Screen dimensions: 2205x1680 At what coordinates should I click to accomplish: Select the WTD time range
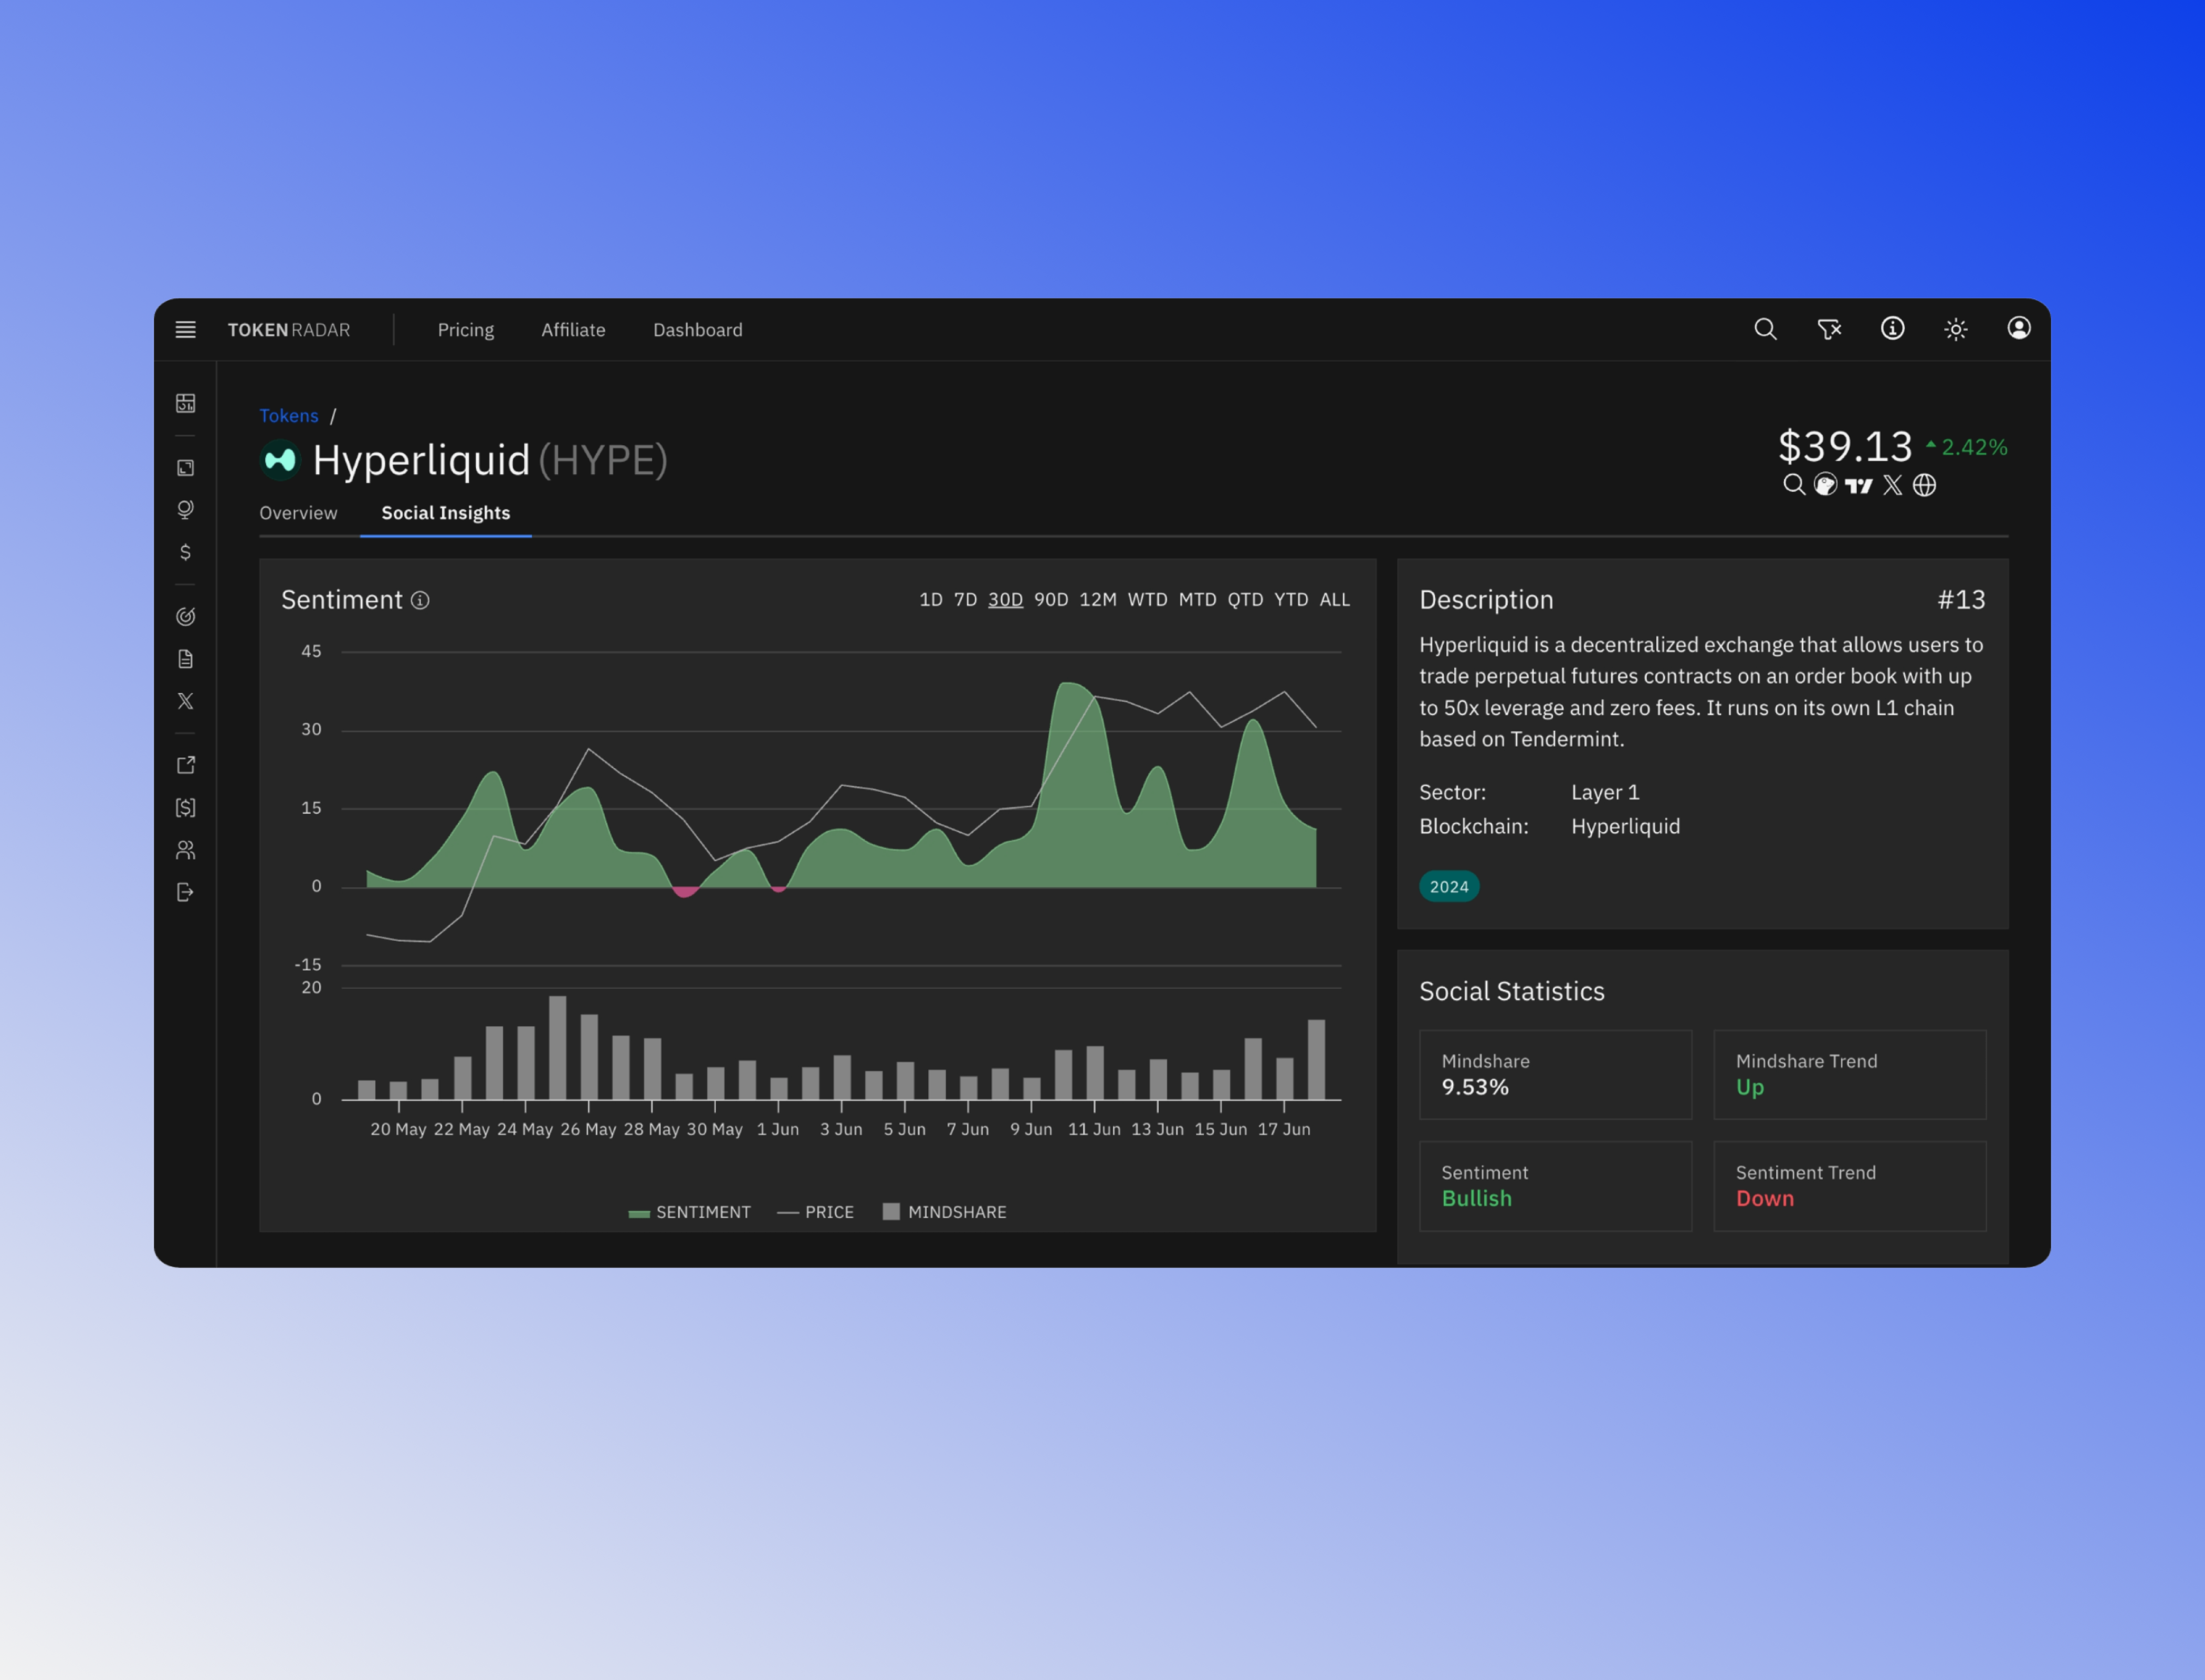[1148, 600]
